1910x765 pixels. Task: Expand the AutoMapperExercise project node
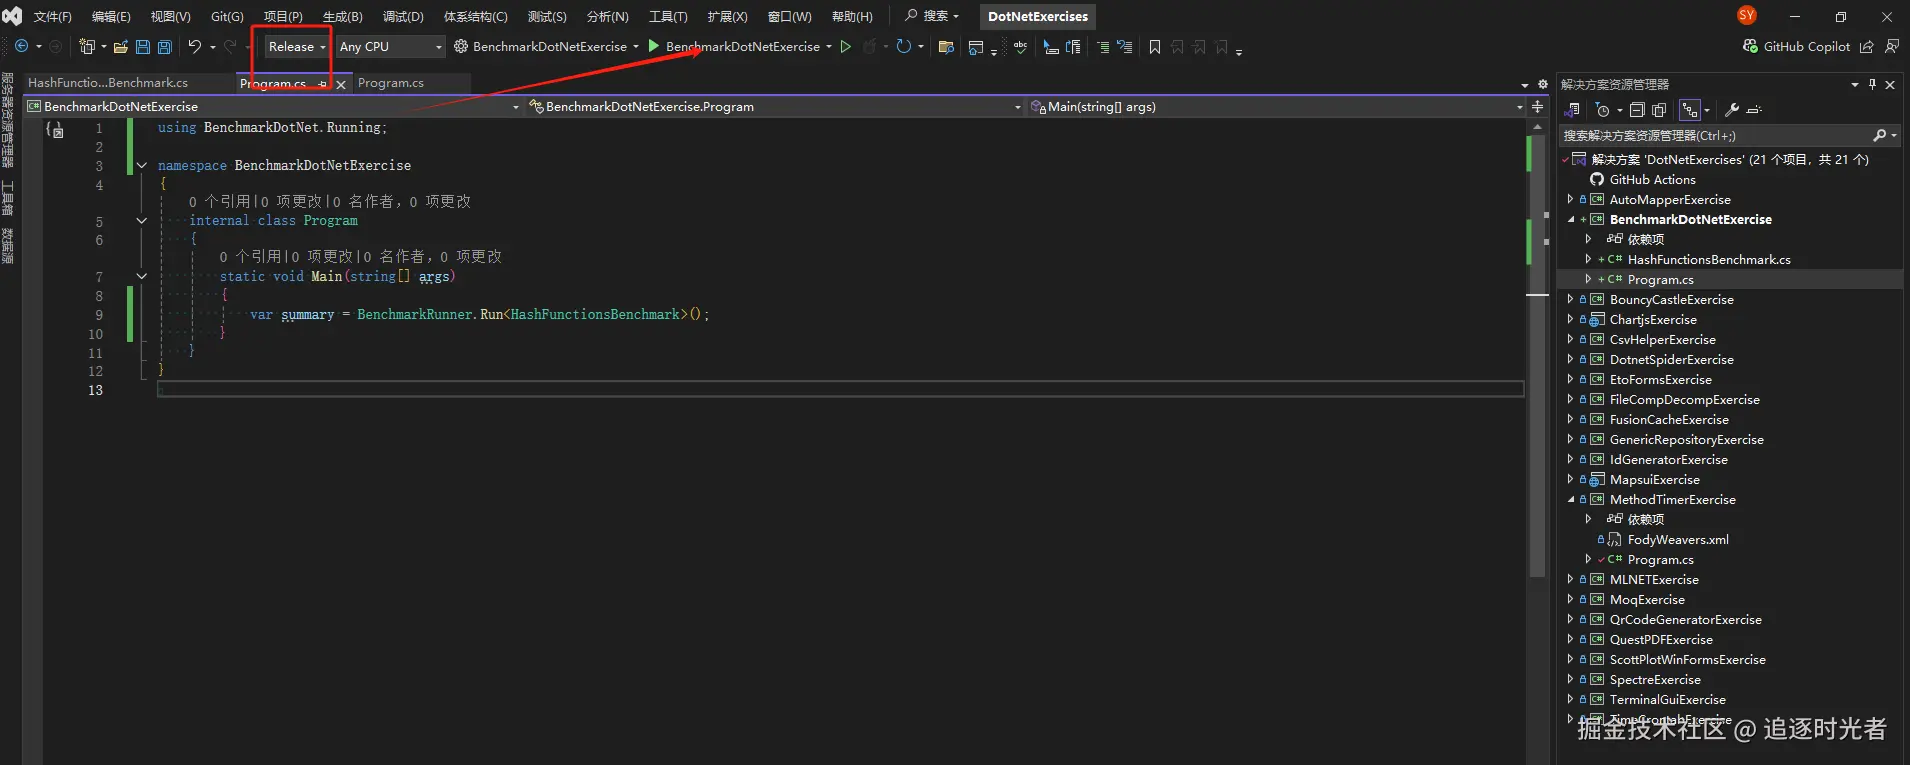[x=1571, y=199]
